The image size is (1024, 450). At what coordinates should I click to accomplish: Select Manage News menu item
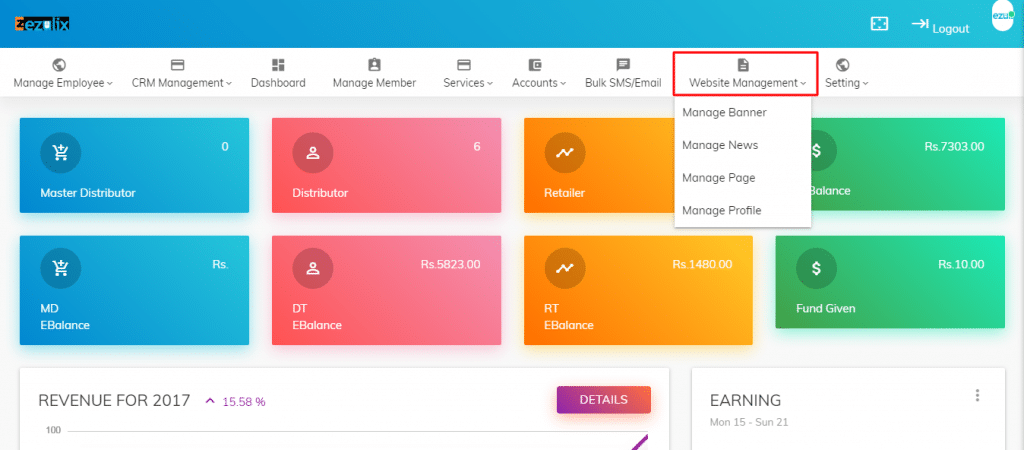pos(743,145)
